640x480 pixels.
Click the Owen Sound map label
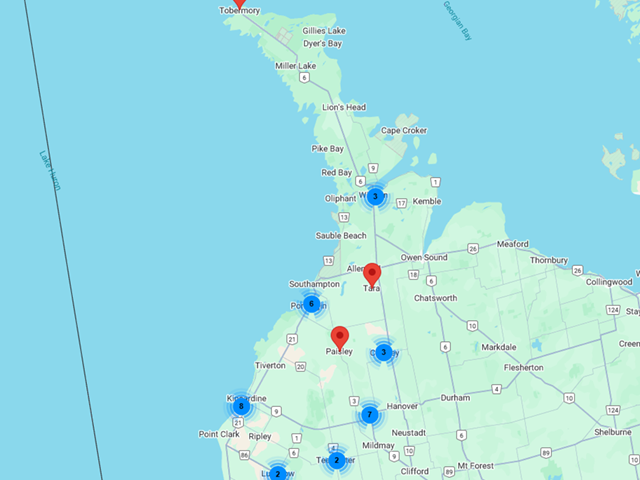(x=425, y=257)
